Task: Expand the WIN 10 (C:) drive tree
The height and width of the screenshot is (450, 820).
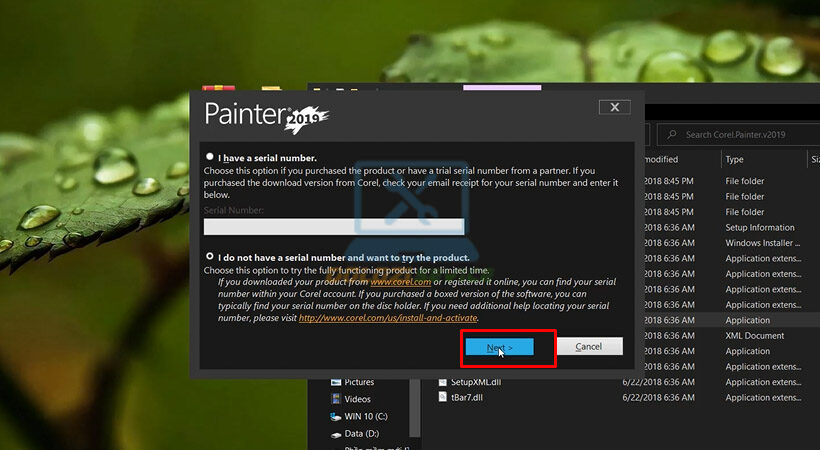Action: (x=322, y=416)
